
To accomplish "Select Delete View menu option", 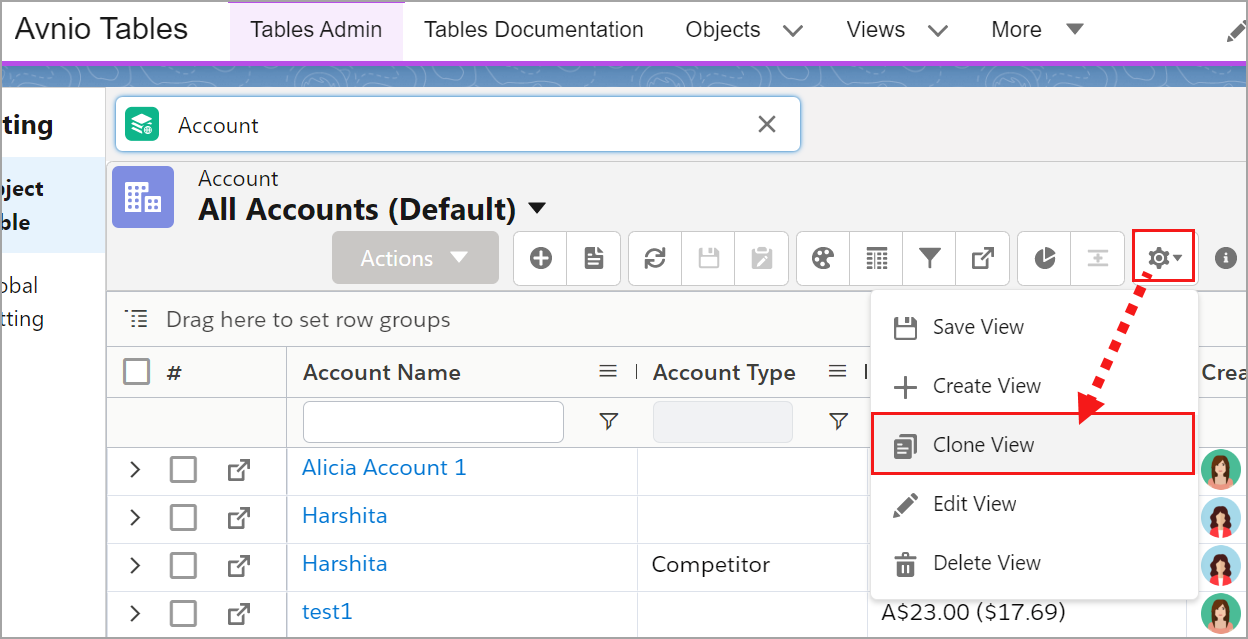I will click(x=986, y=563).
